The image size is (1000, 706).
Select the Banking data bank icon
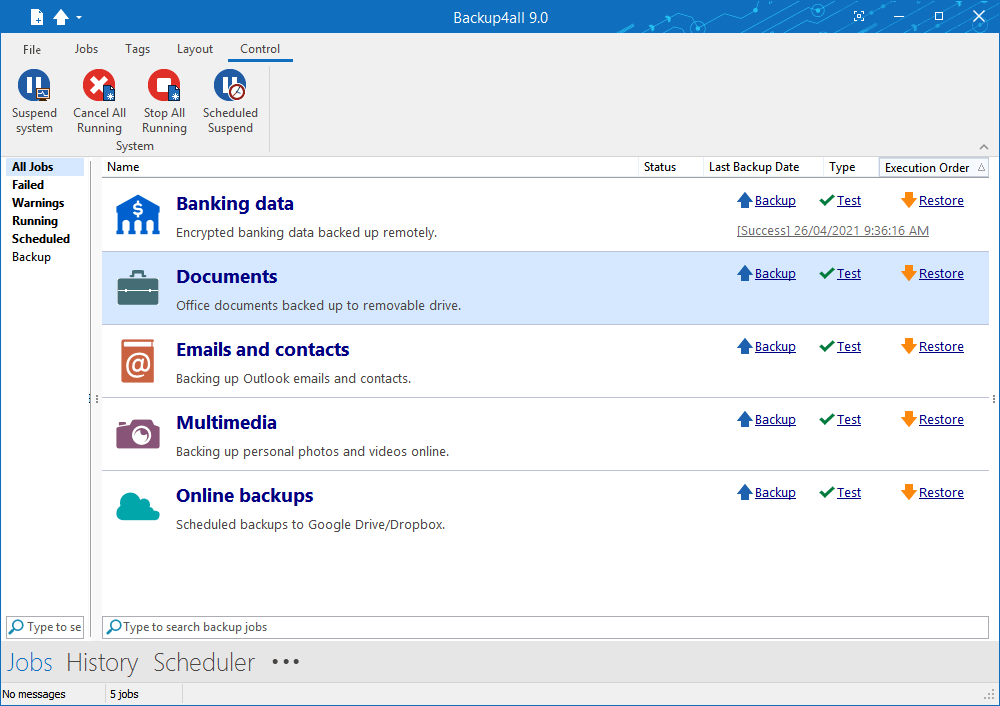[137, 215]
